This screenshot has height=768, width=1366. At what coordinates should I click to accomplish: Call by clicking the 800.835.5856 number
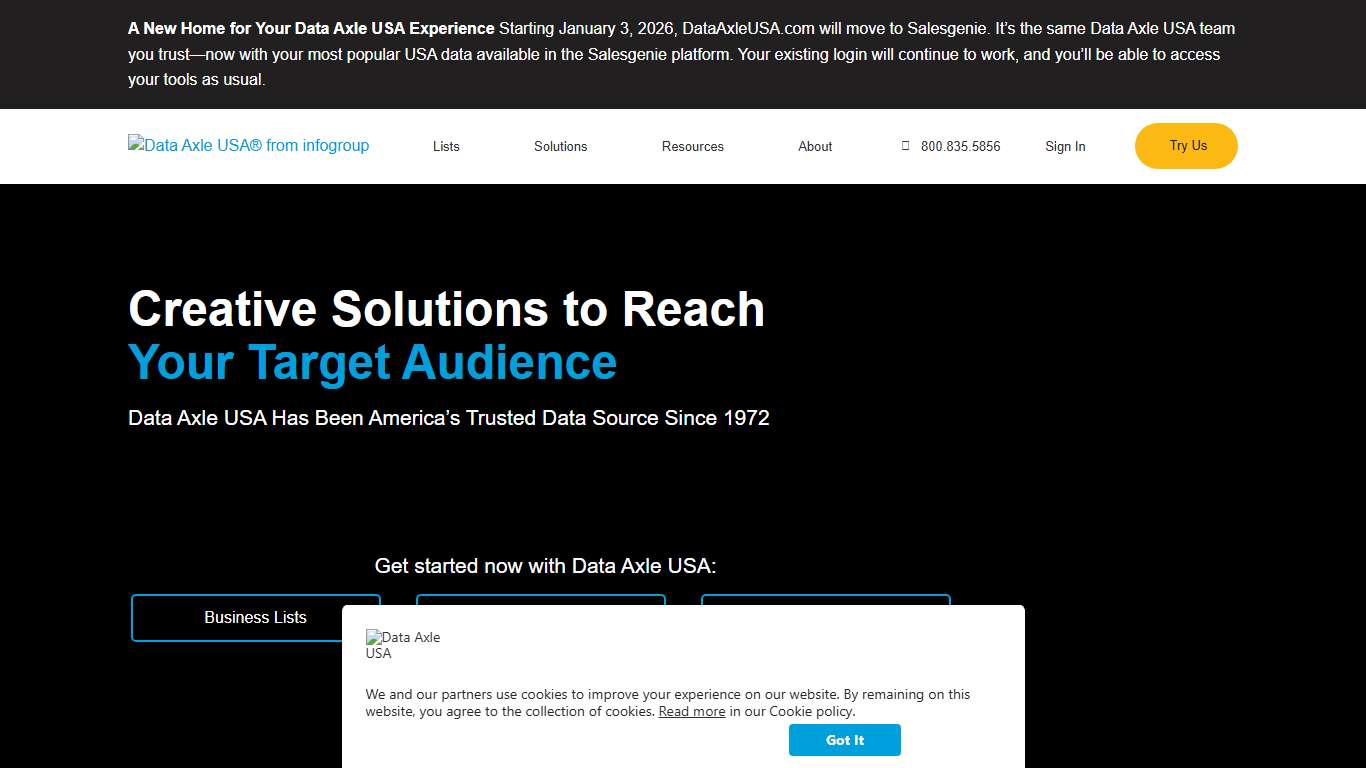960,146
